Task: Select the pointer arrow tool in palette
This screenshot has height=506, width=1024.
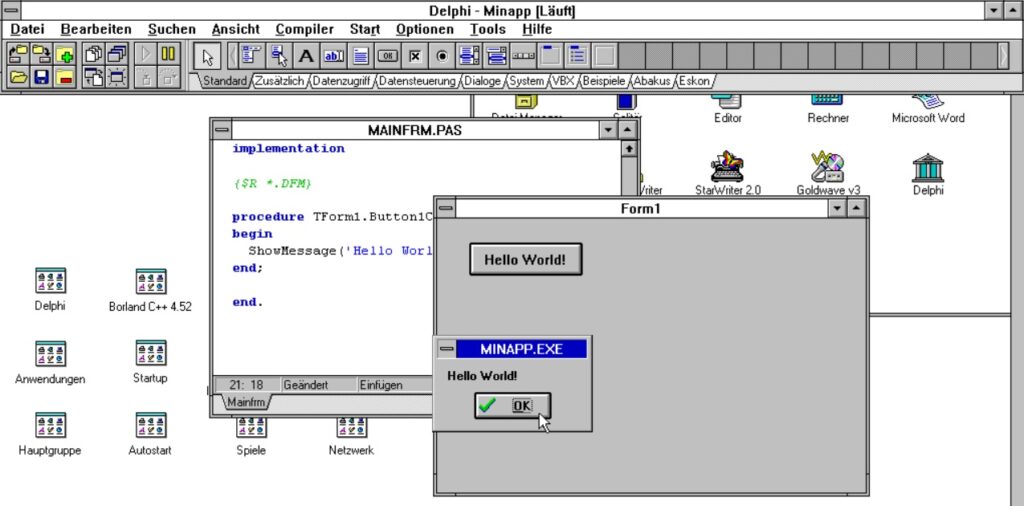Action: [208, 55]
